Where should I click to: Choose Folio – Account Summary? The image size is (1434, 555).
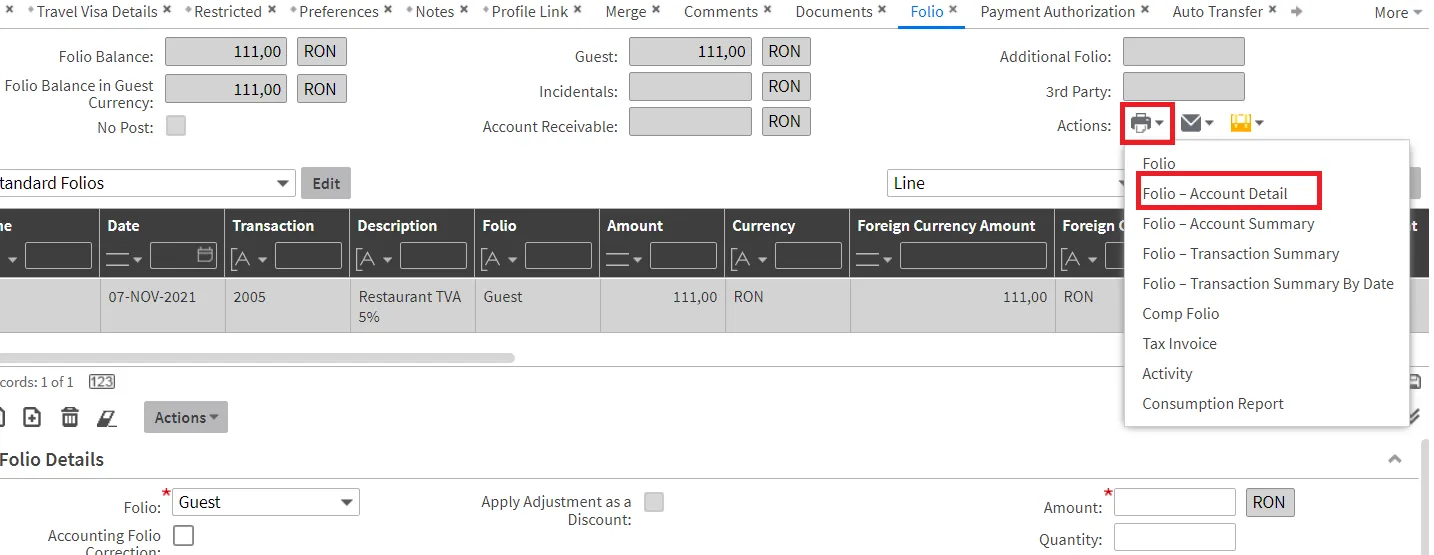(x=1228, y=224)
